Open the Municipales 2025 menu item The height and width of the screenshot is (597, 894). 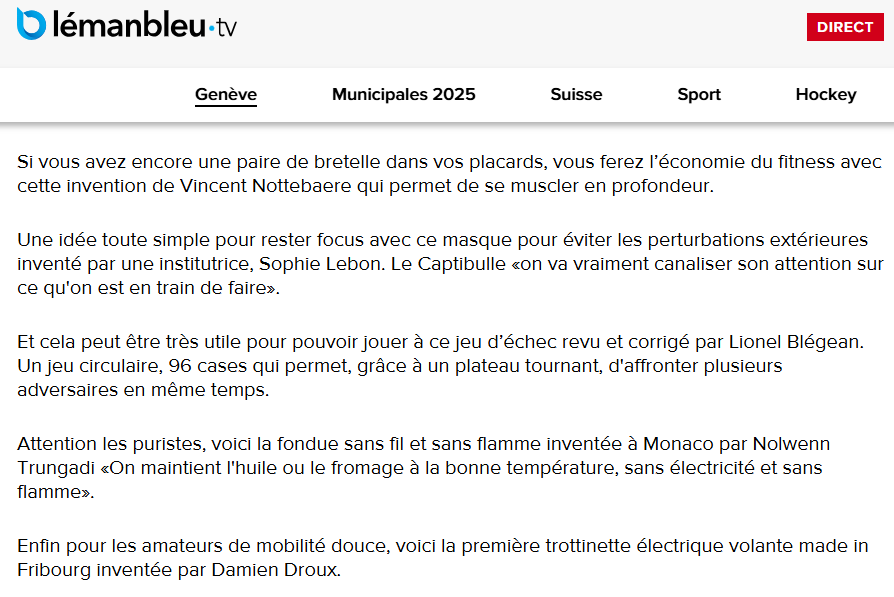404,94
